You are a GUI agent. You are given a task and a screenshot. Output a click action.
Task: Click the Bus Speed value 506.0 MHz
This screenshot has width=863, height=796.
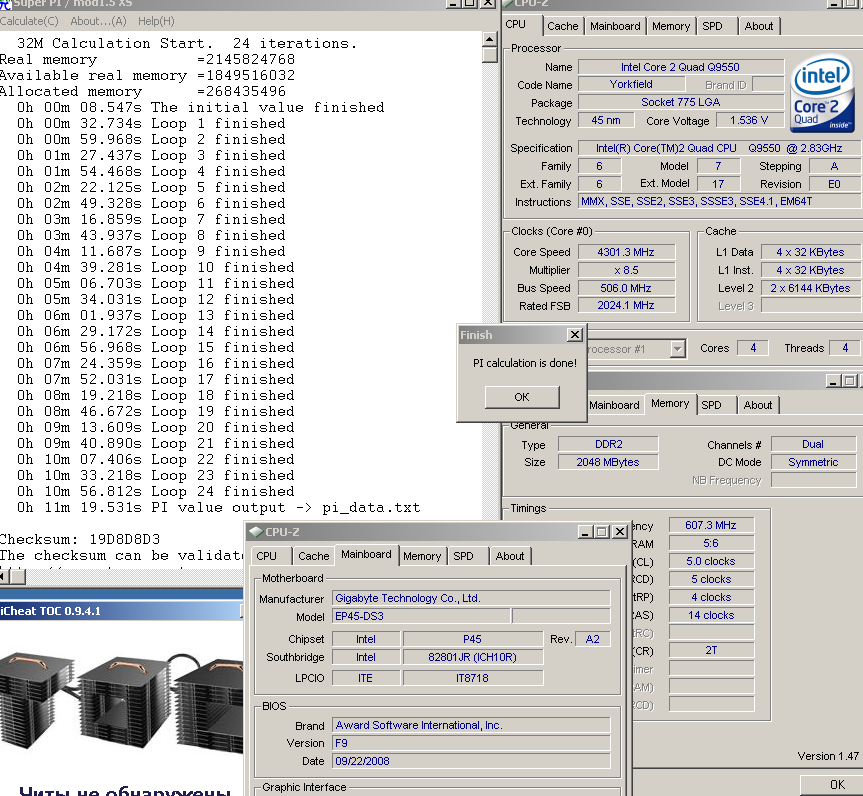pos(626,288)
